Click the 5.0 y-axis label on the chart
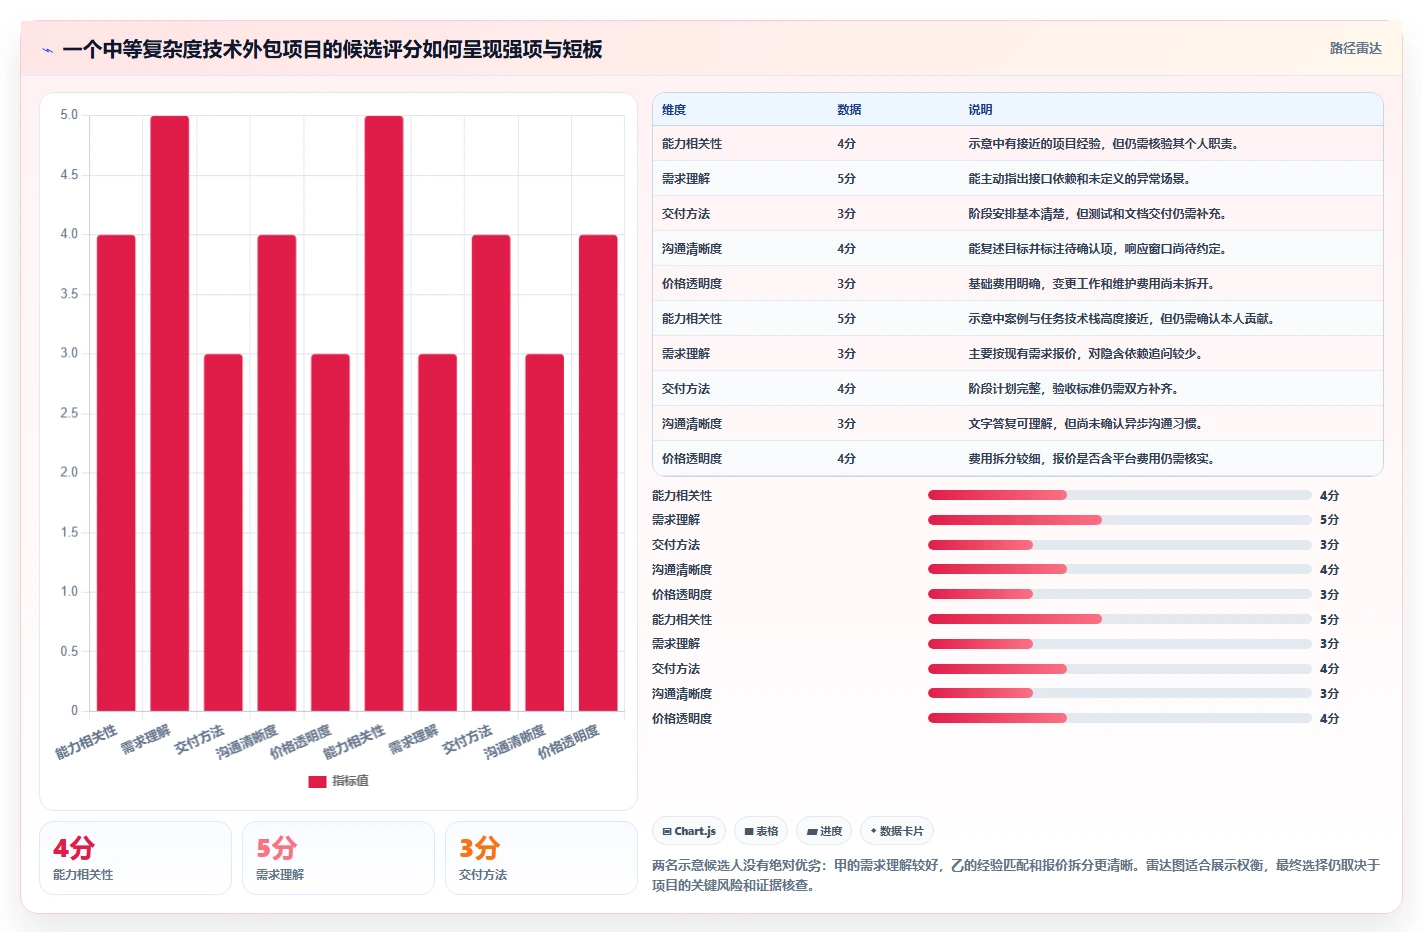Image resolution: width=1423 pixels, height=932 pixels. (69, 115)
